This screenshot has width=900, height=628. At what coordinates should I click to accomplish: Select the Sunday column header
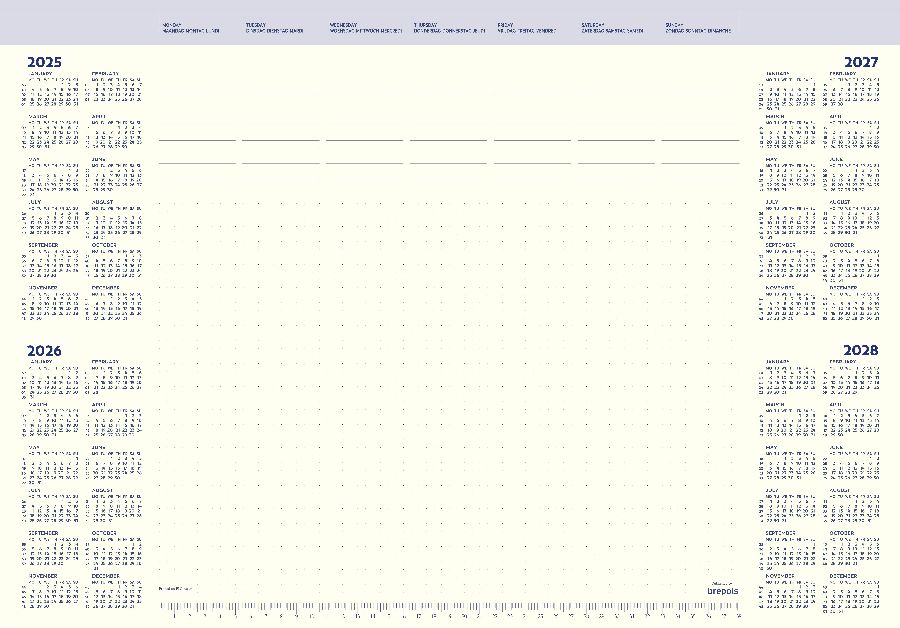(698, 28)
